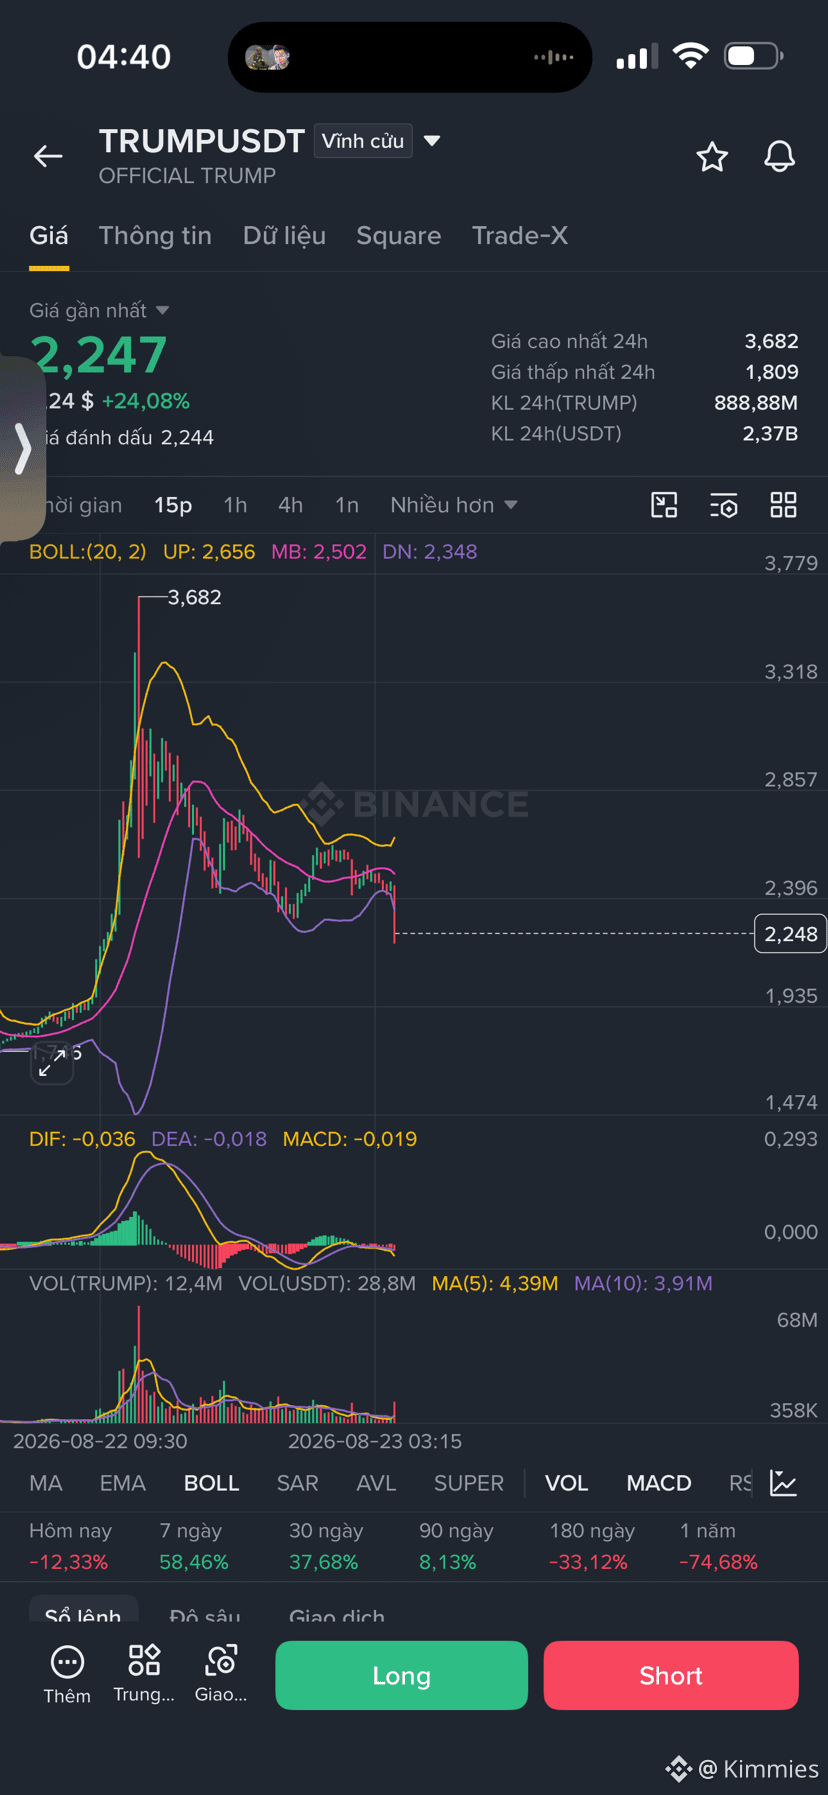Toggle the VOL sub-indicator
Image resolution: width=828 pixels, height=1795 pixels.
[566, 1483]
